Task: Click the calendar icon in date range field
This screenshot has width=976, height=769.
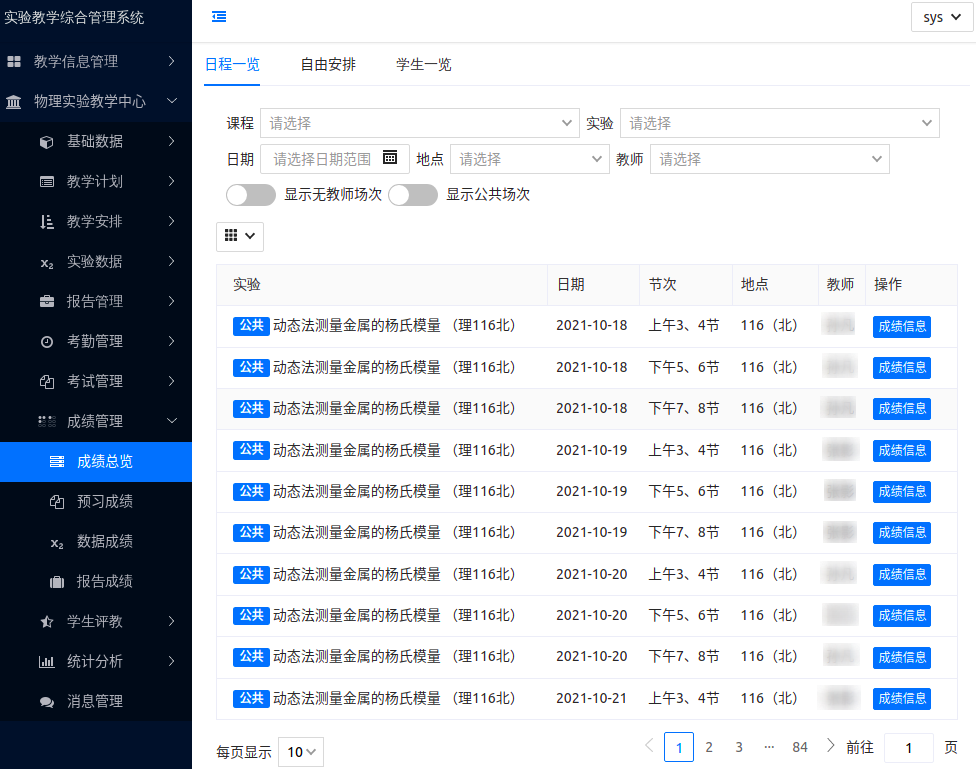Action: pos(390,157)
